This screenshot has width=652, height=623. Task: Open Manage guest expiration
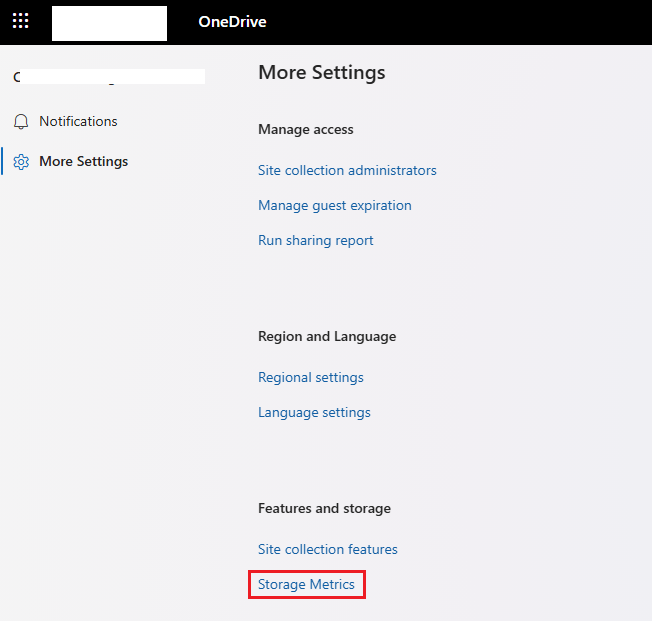tap(334, 205)
